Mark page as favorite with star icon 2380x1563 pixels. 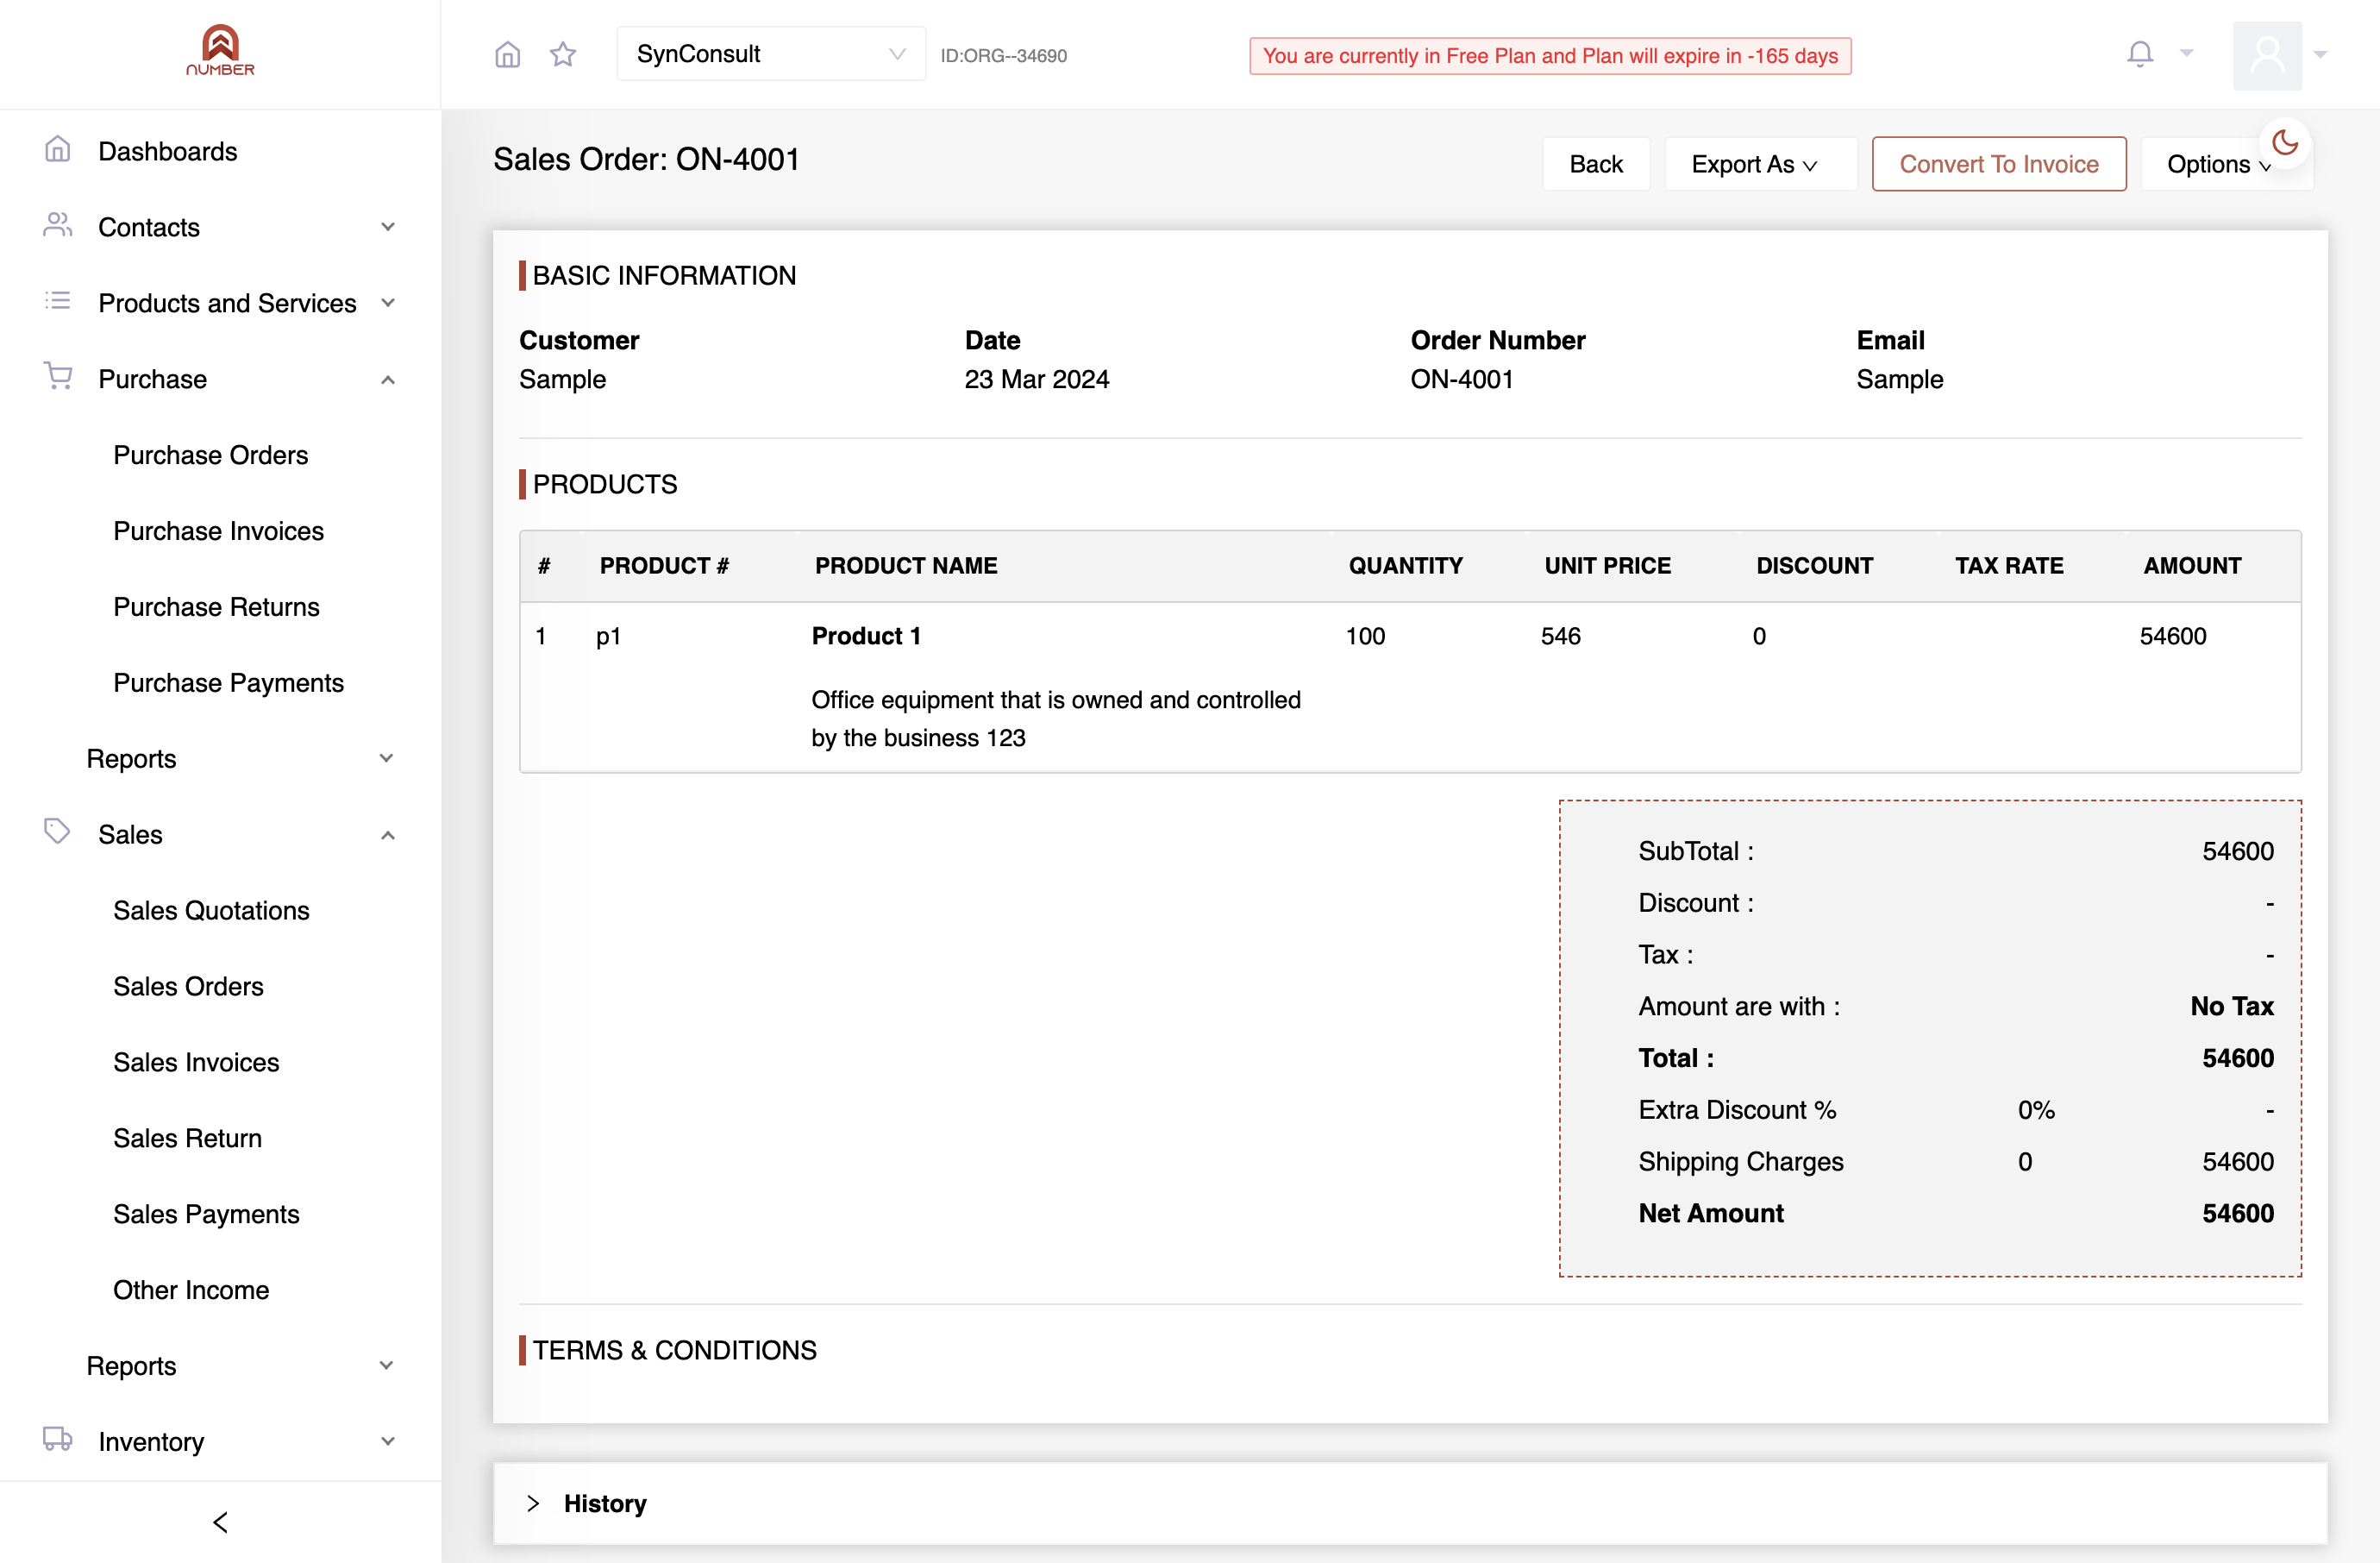(563, 54)
